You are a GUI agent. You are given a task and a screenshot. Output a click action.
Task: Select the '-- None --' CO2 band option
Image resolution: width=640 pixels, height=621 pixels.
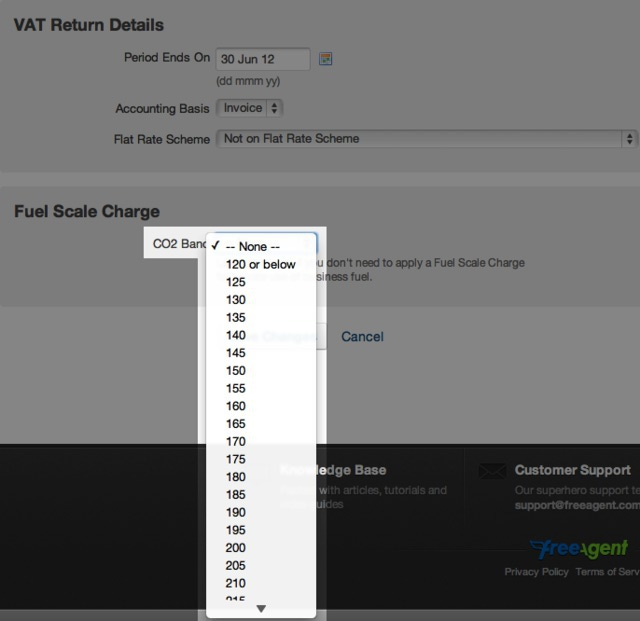252,246
